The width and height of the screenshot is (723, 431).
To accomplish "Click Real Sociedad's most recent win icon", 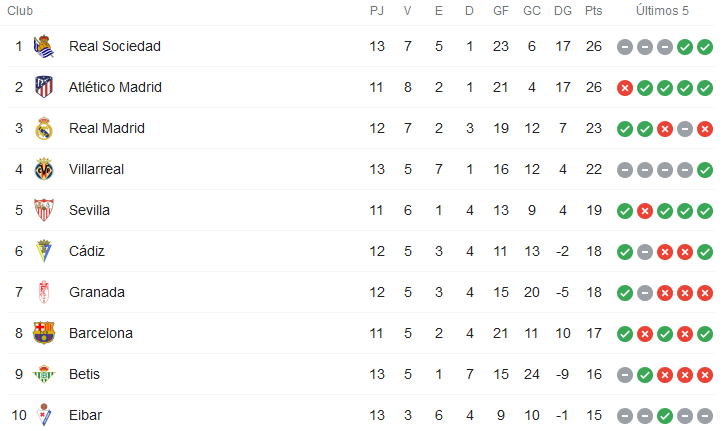I will pos(705,47).
